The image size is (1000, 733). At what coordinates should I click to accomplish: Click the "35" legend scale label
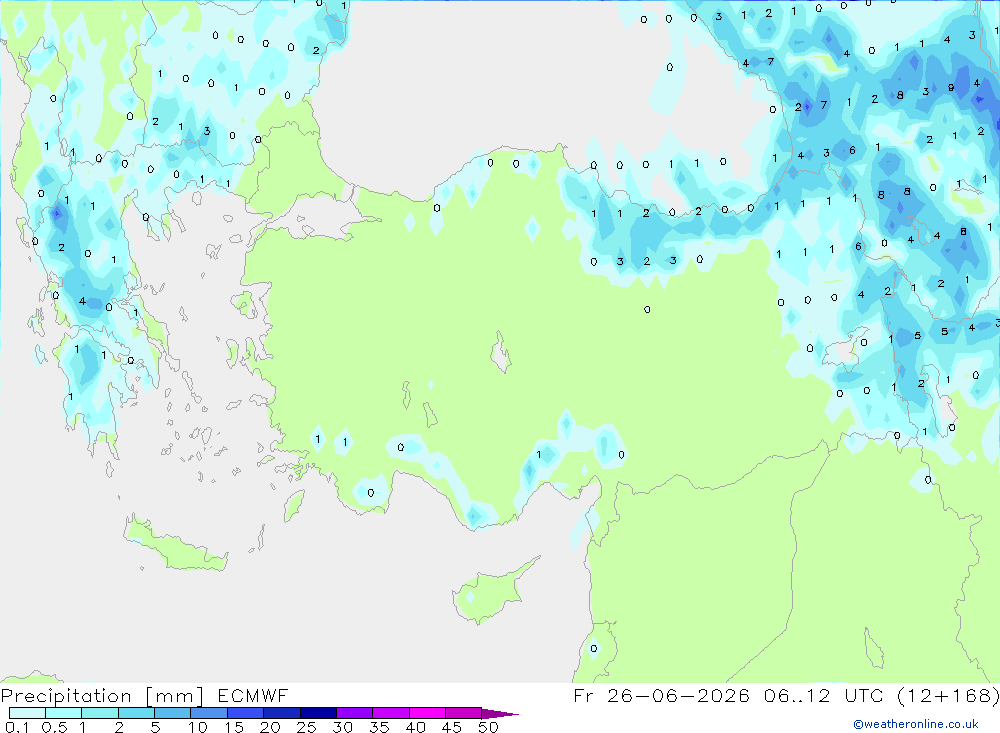379,727
